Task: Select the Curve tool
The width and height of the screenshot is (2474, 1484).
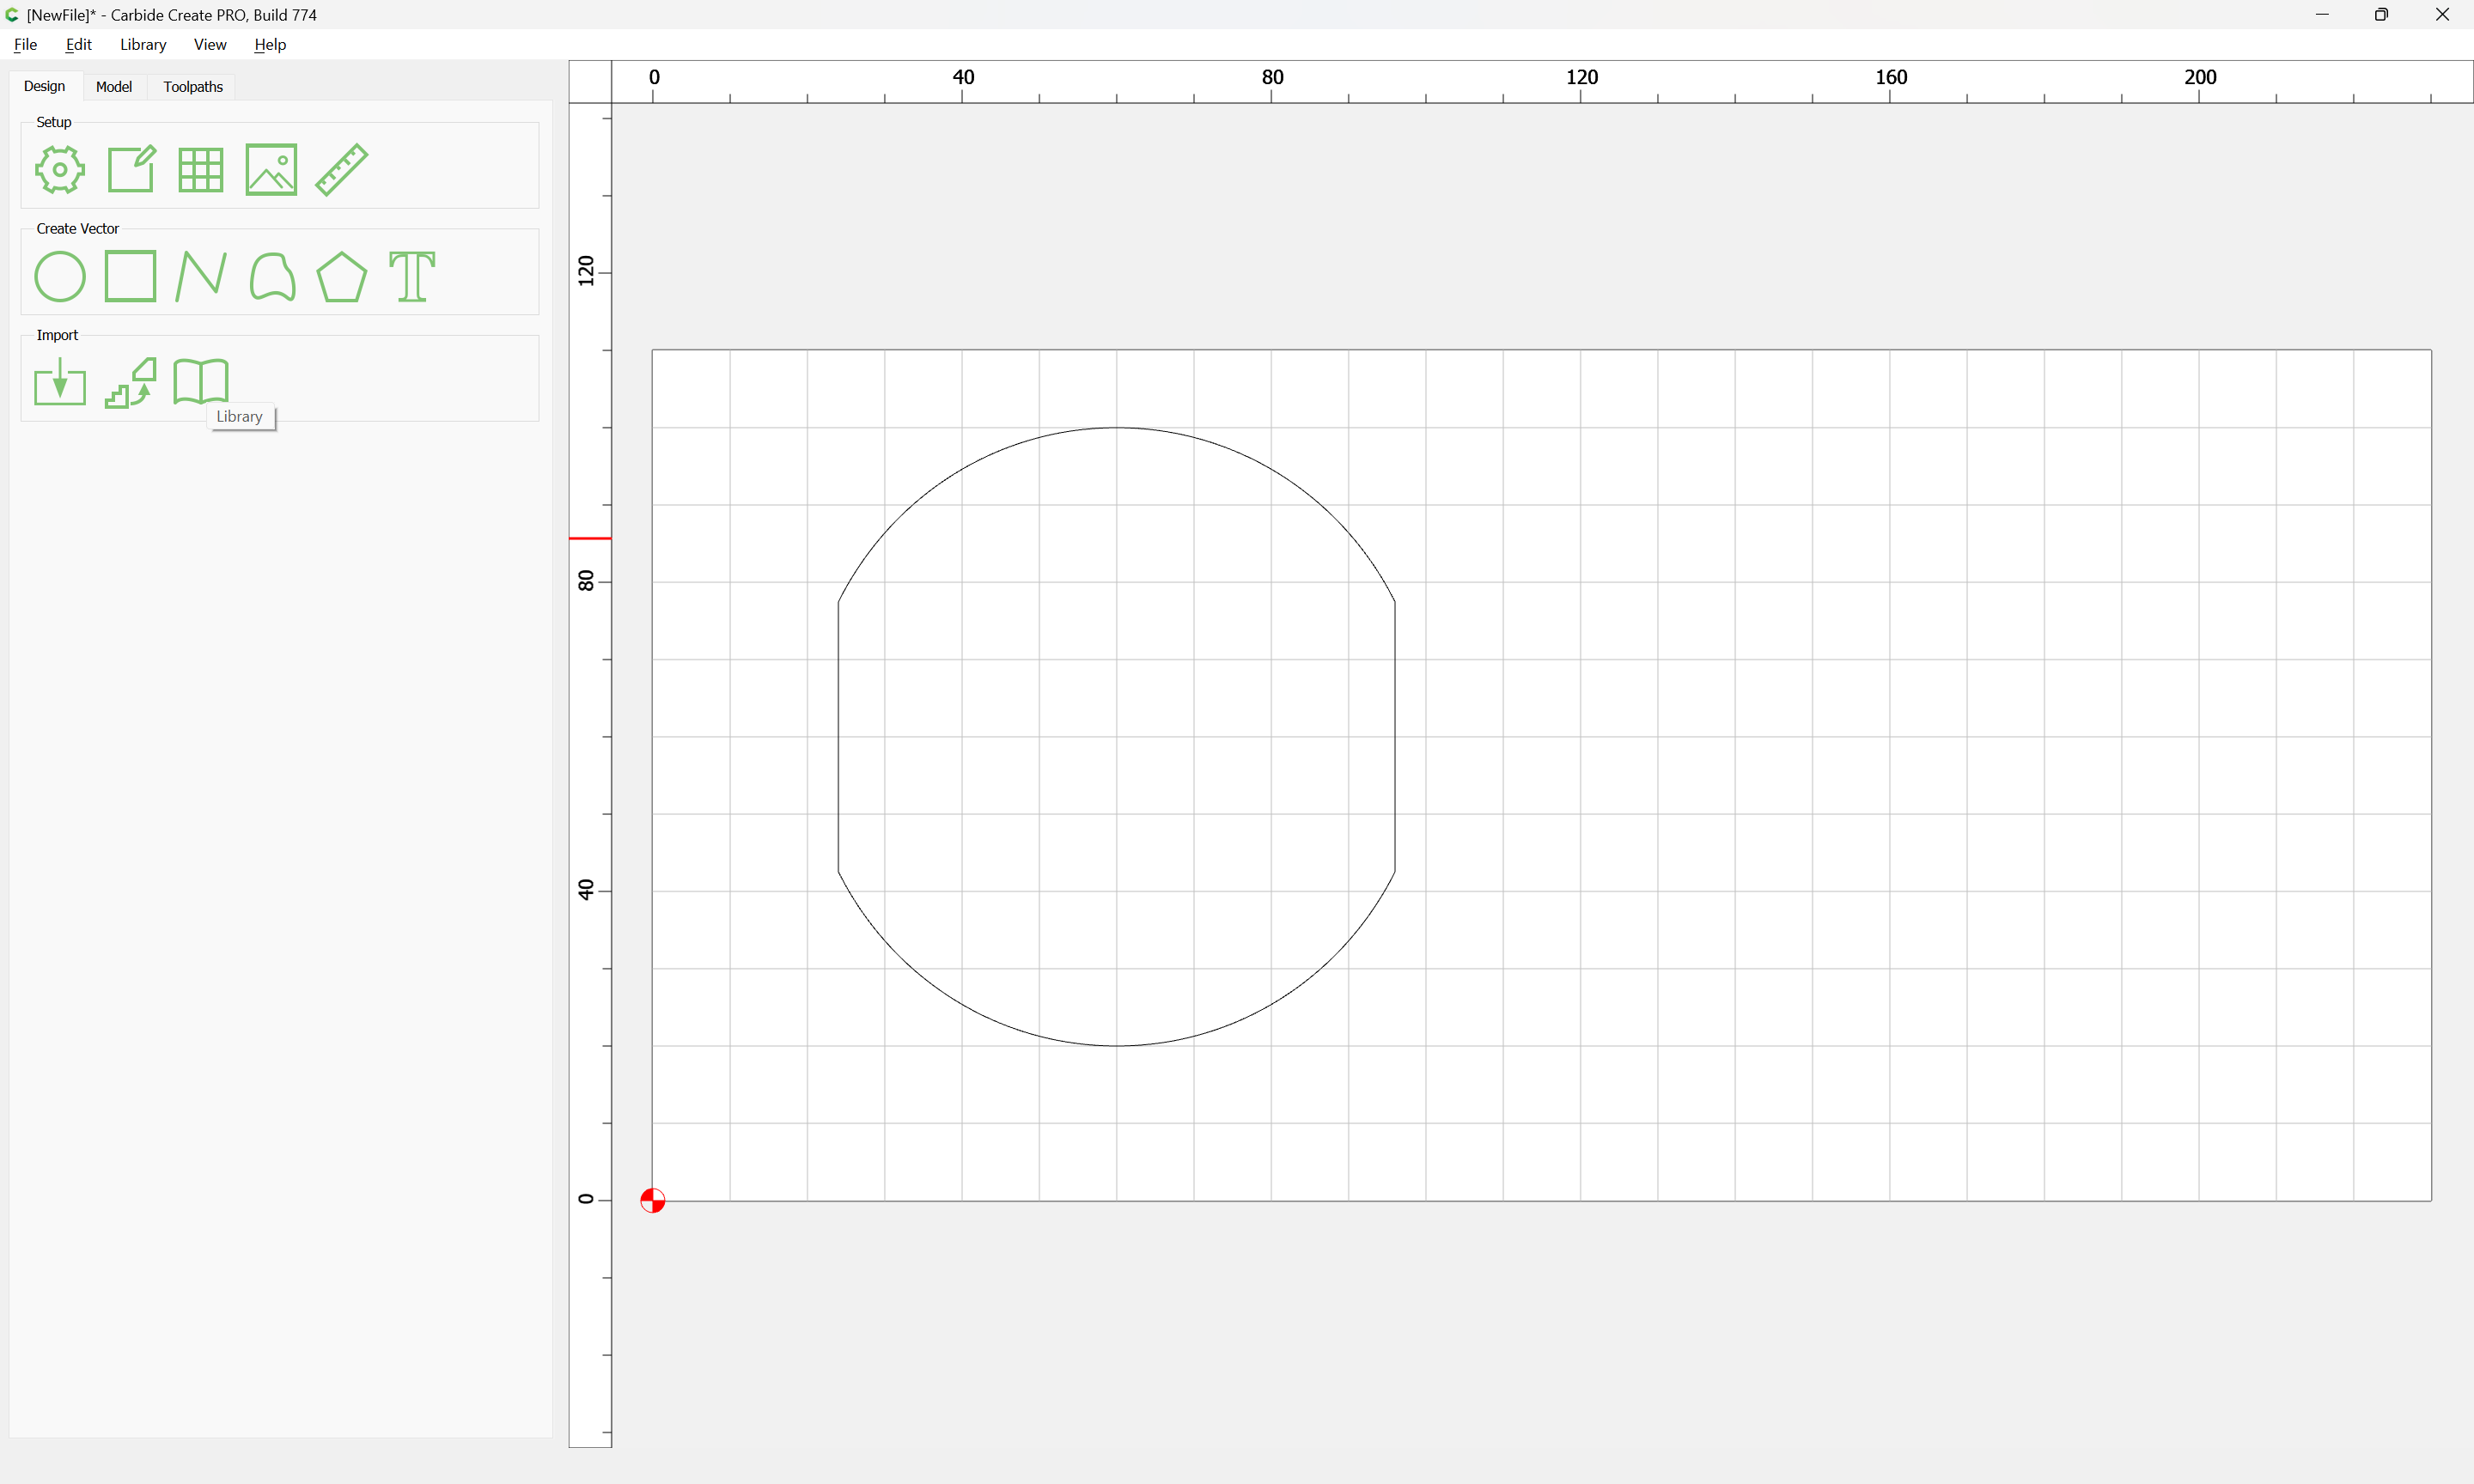Action: coord(272,276)
